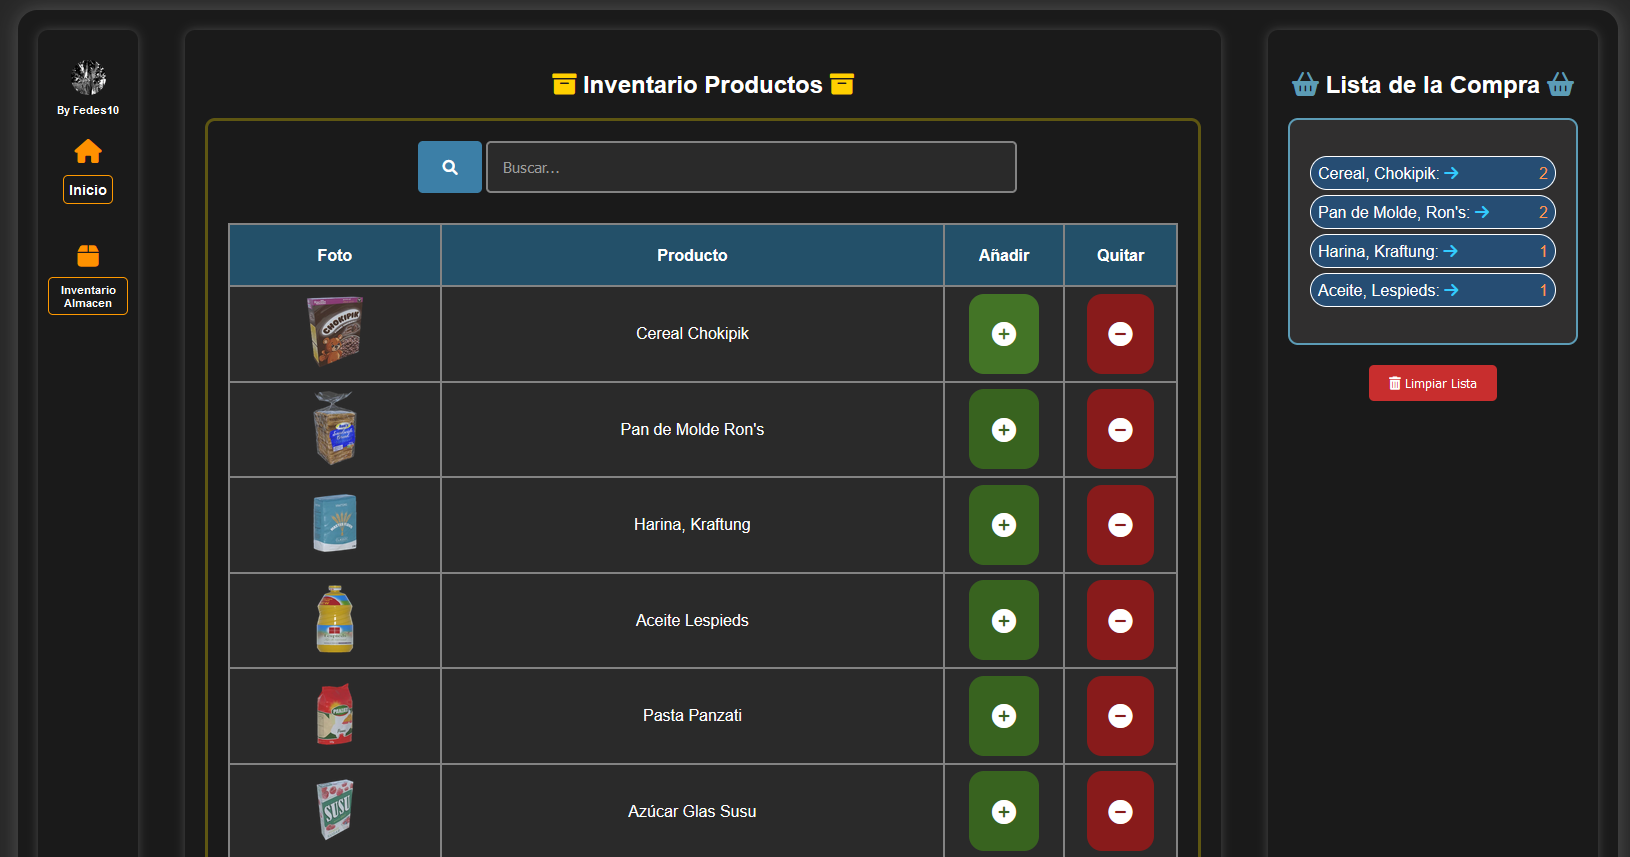Viewport: 1630px width, 857px height.
Task: Focus the Buscar search field
Action: pyautogui.click(x=751, y=167)
